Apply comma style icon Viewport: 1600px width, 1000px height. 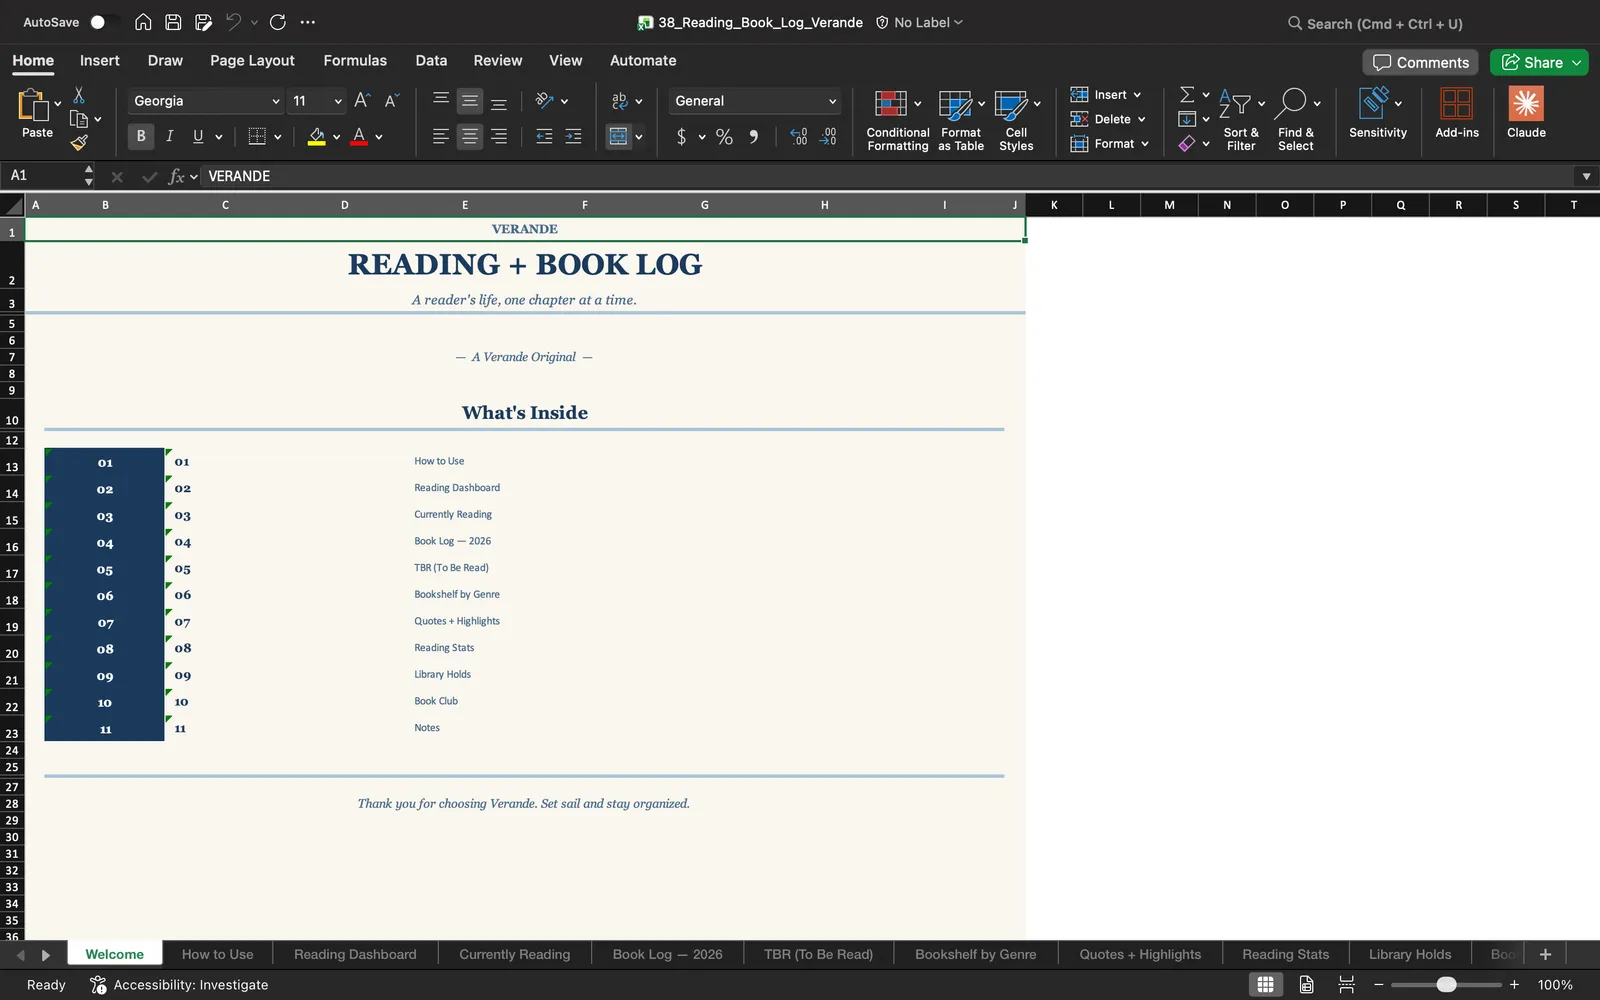click(753, 136)
